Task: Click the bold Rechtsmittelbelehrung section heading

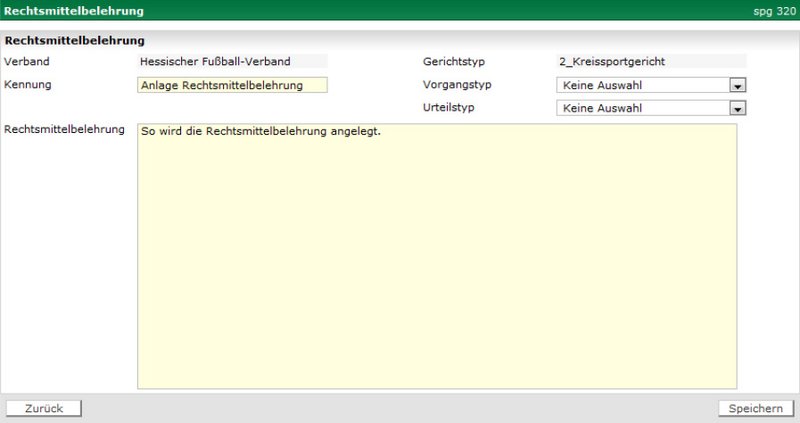Action: click(x=75, y=41)
